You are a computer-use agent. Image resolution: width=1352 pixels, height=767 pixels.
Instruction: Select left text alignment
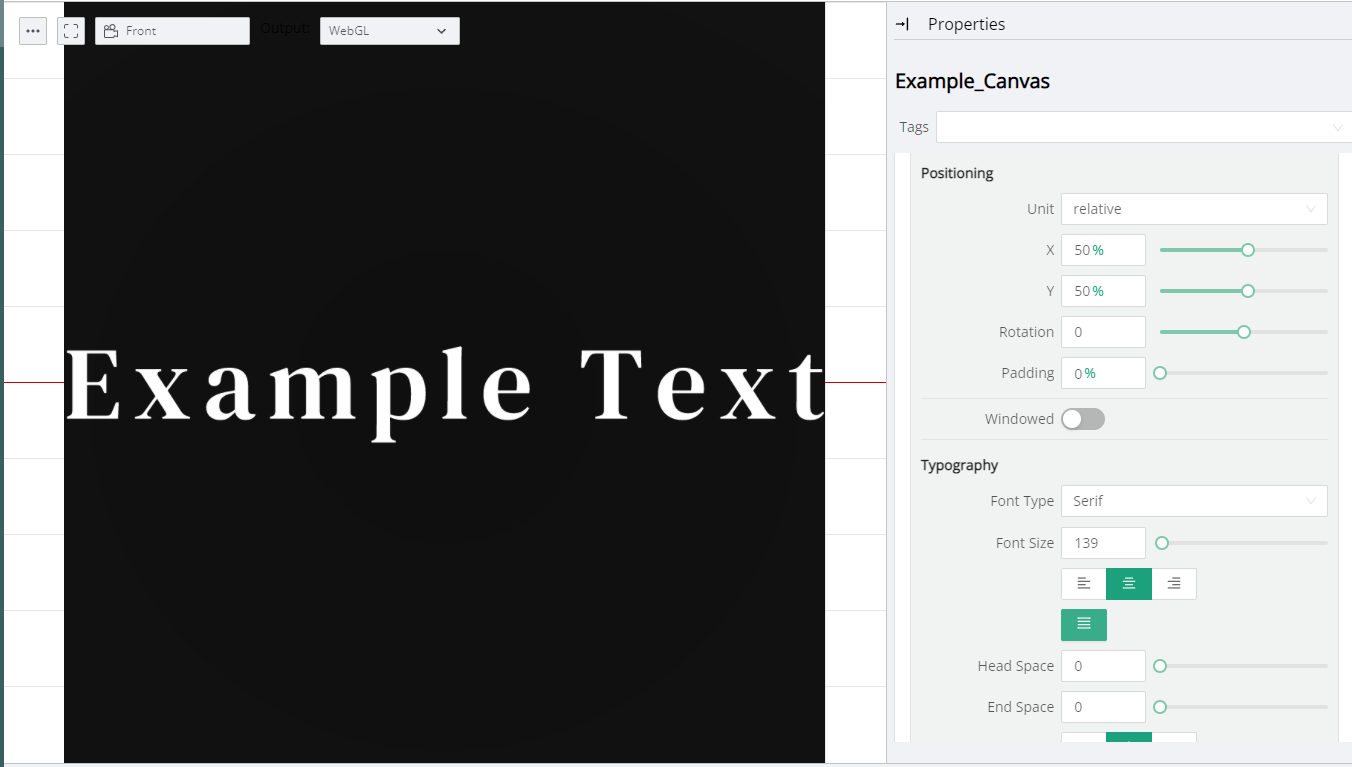1083,584
